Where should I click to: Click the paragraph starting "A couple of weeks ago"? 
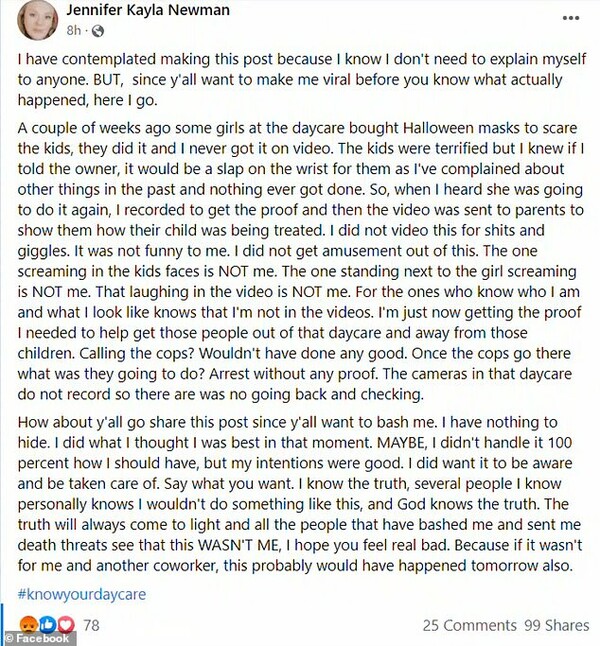pyautogui.click(x=301, y=261)
